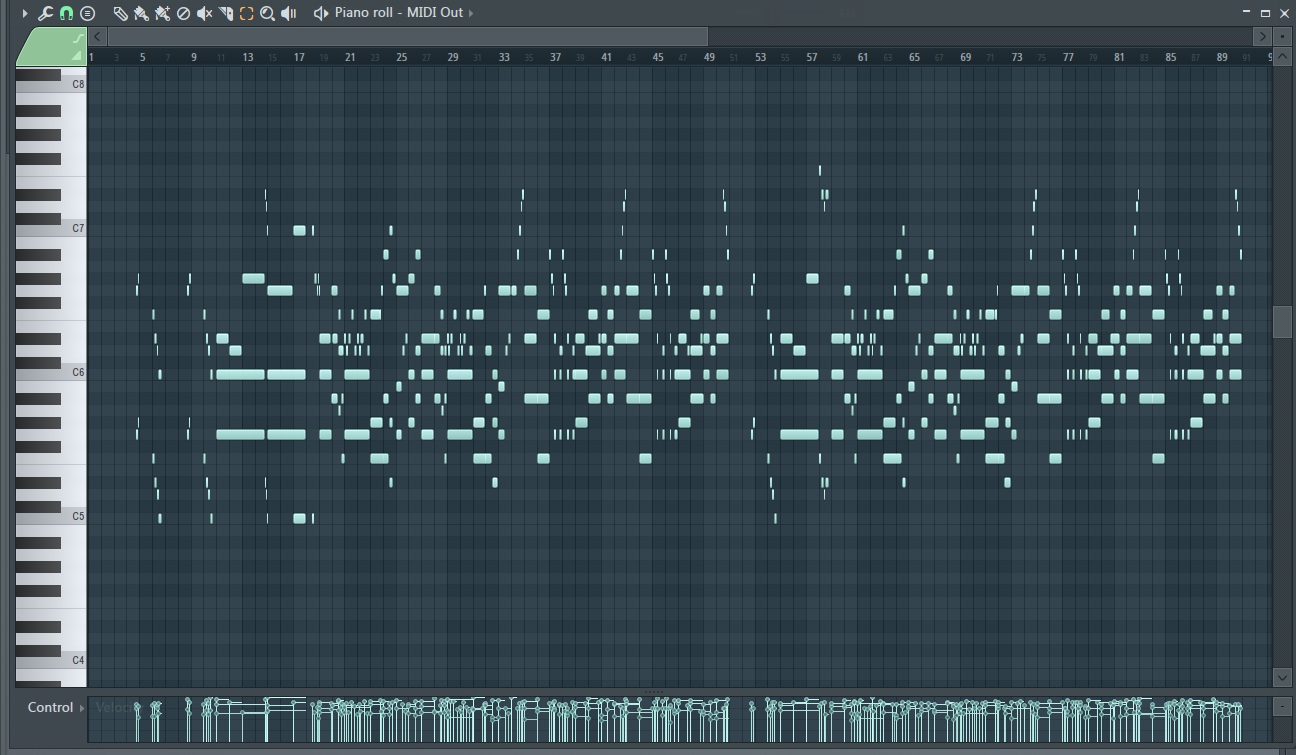Click the horizontal scrollbar thumb
Viewport: 1296px width, 755px height.
408,37
